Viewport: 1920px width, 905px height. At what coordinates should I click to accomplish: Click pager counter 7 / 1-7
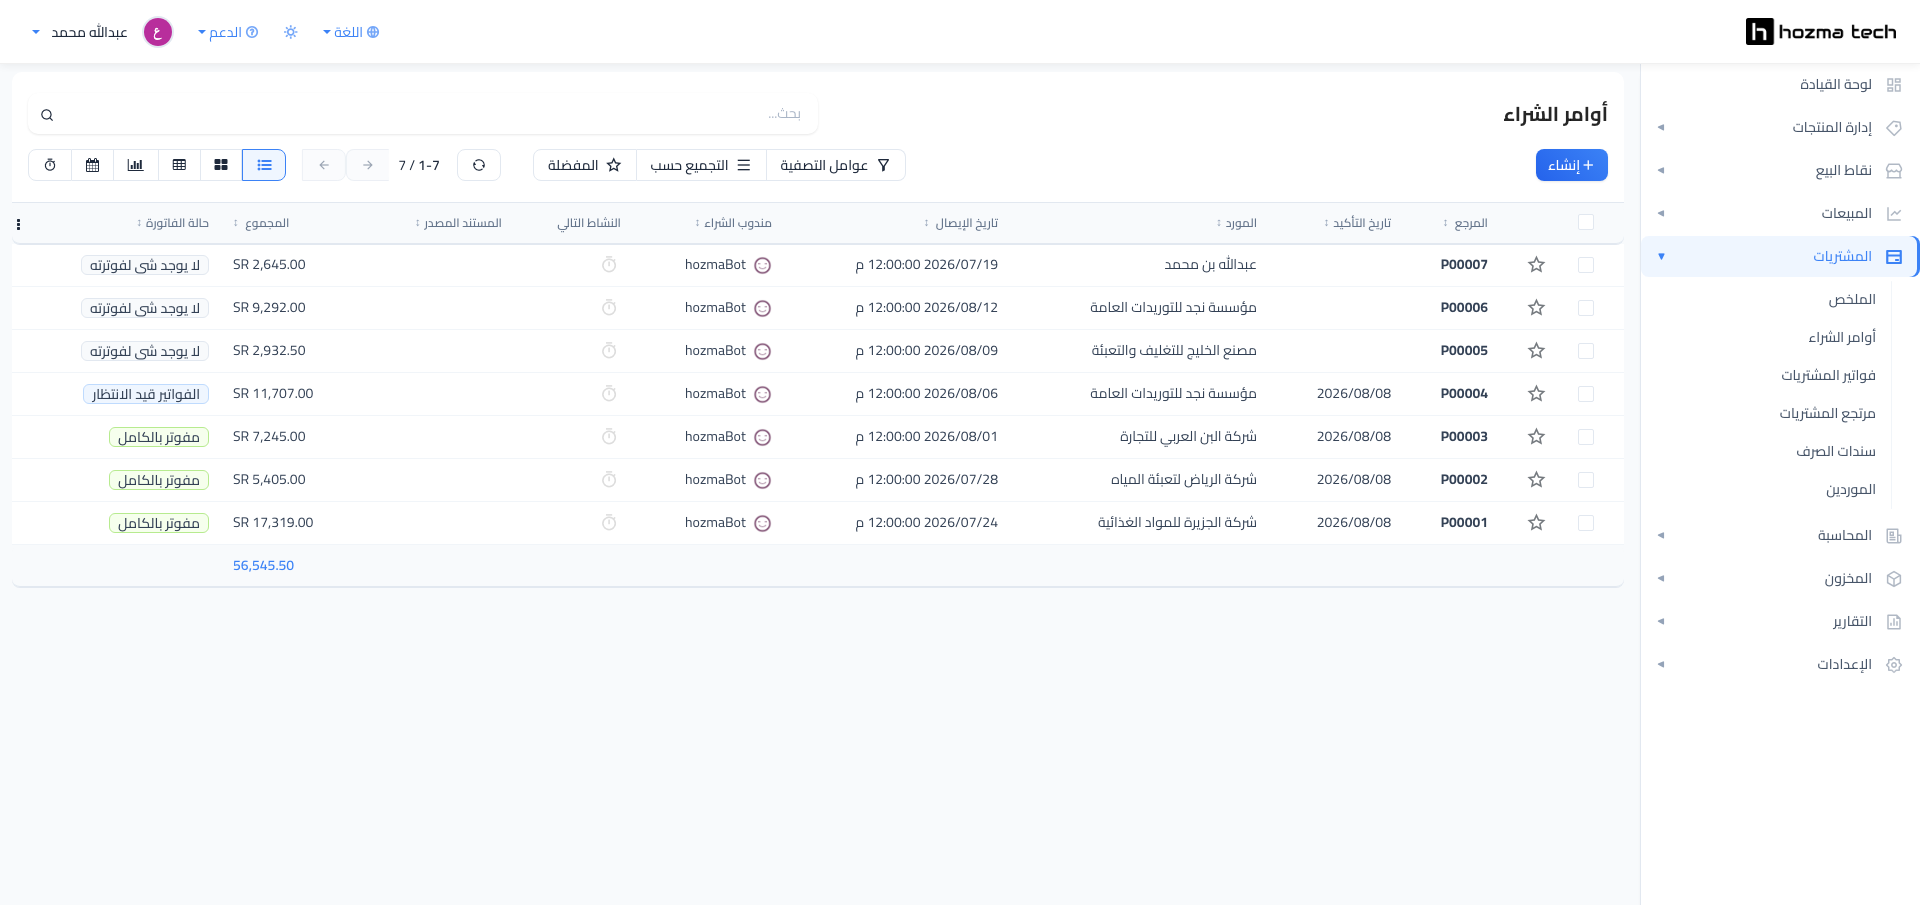point(419,165)
